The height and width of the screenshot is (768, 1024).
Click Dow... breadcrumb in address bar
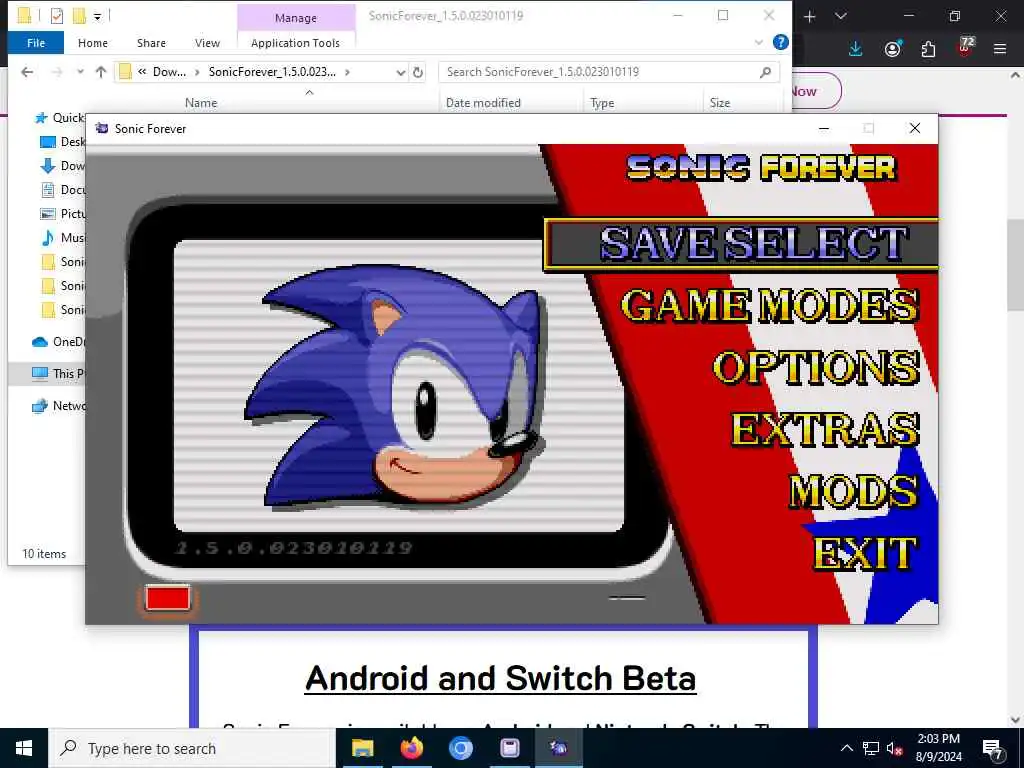(168, 72)
